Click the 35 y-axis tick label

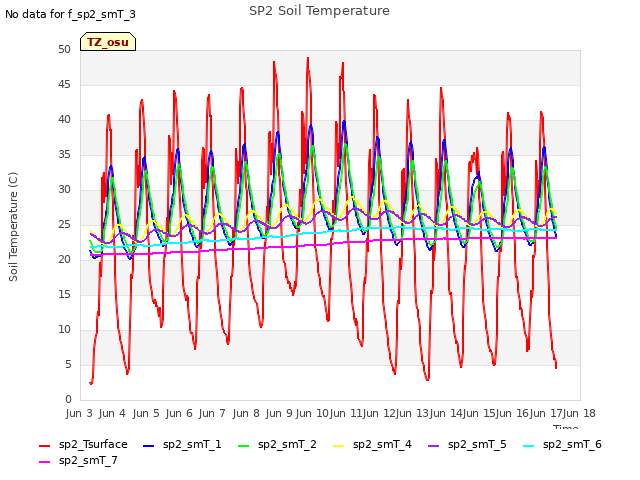64,155
